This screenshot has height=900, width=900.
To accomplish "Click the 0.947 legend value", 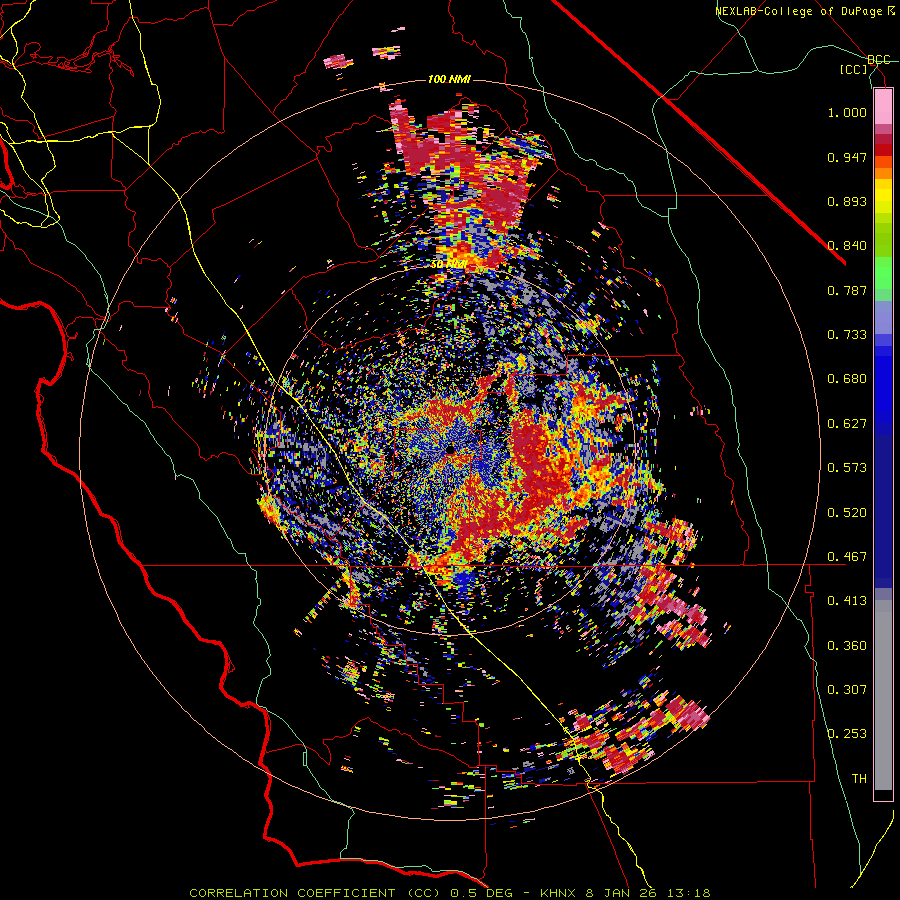I will click(x=847, y=157).
